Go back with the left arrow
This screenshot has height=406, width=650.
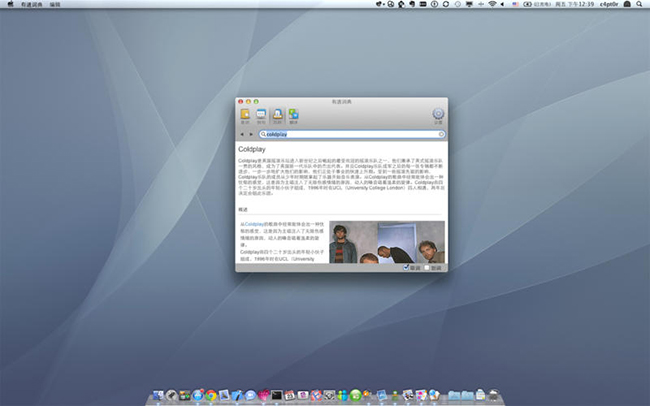coord(242,134)
